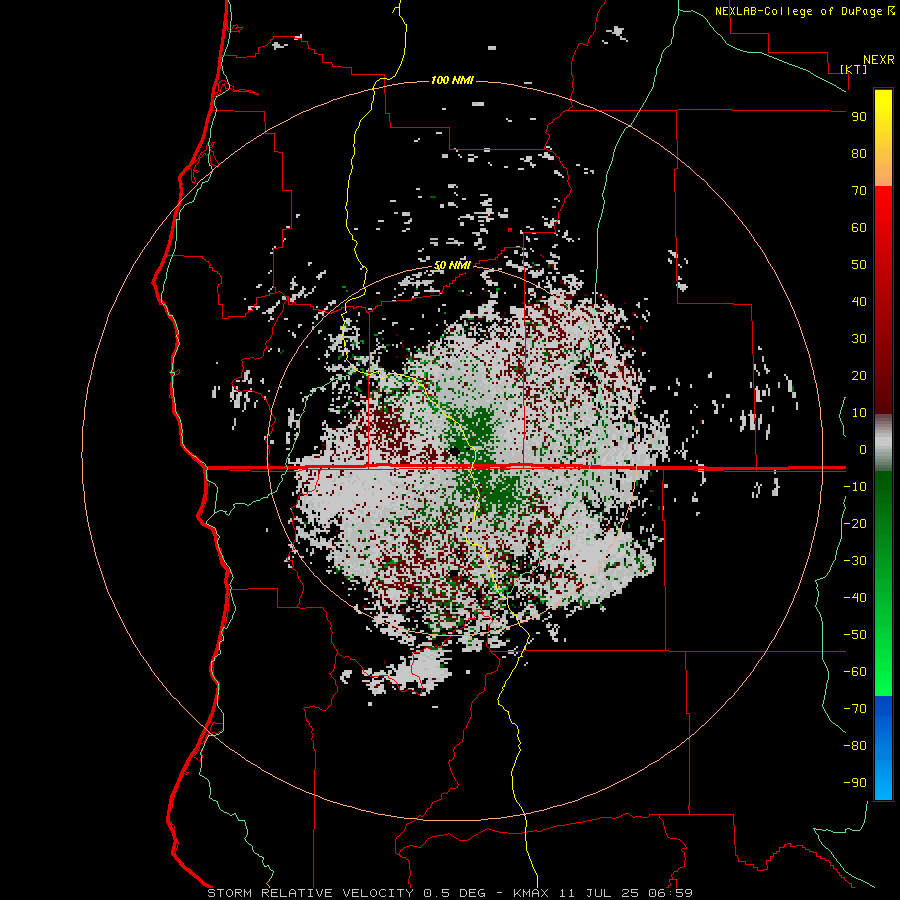This screenshot has width=900, height=900.
Task: Click the 0.5 DEG elevation text
Action: [455, 893]
